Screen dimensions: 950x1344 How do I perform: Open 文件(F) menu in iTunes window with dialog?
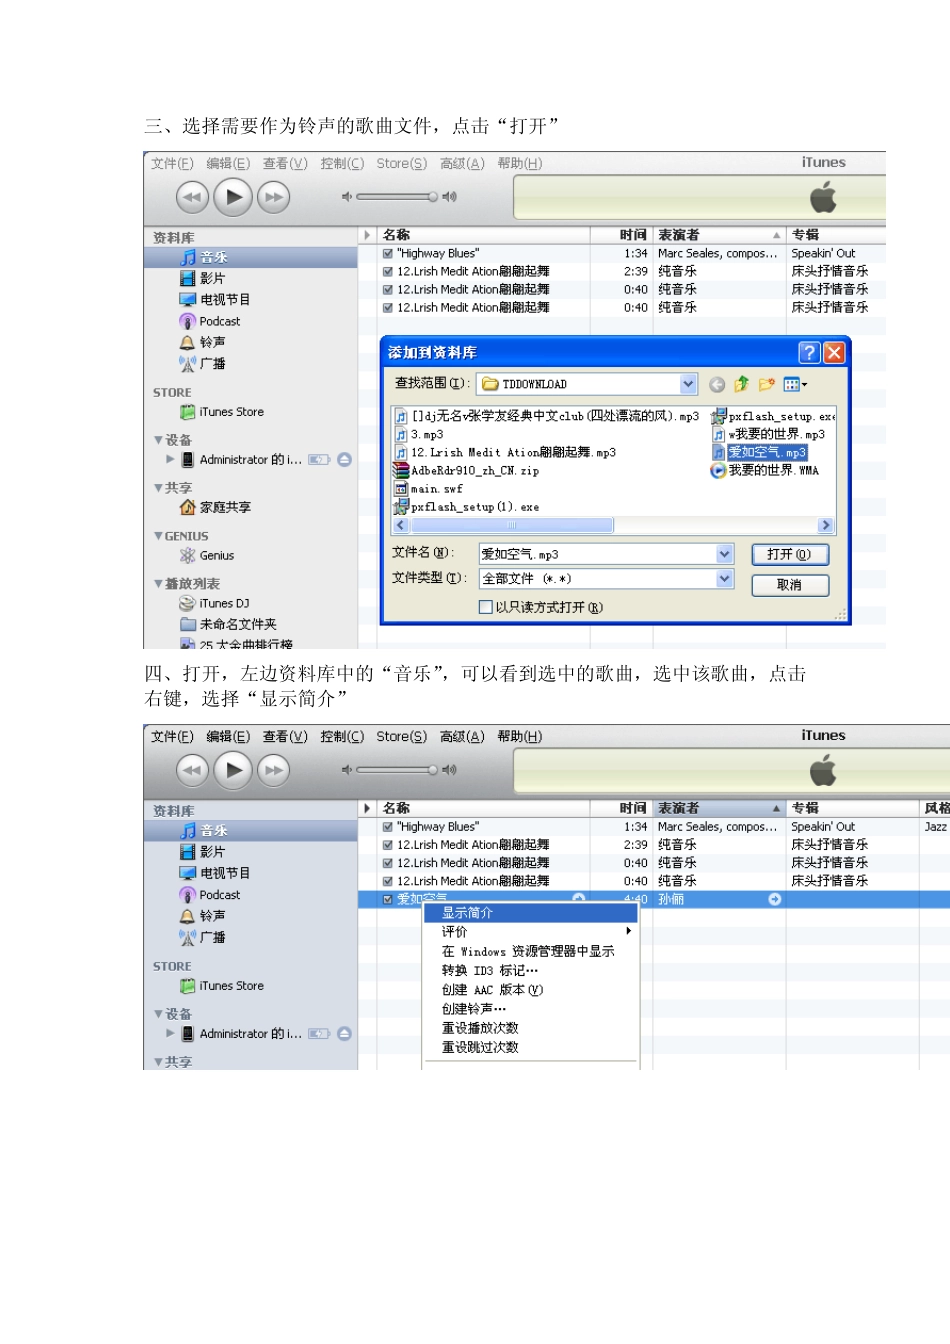click(172, 164)
